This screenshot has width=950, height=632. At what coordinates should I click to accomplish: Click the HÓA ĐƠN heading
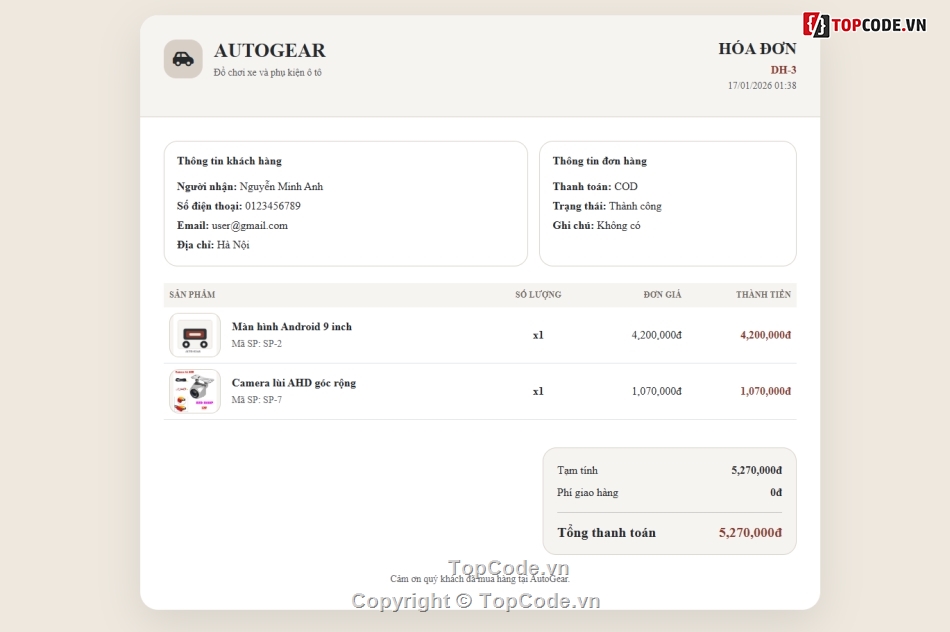point(757,48)
